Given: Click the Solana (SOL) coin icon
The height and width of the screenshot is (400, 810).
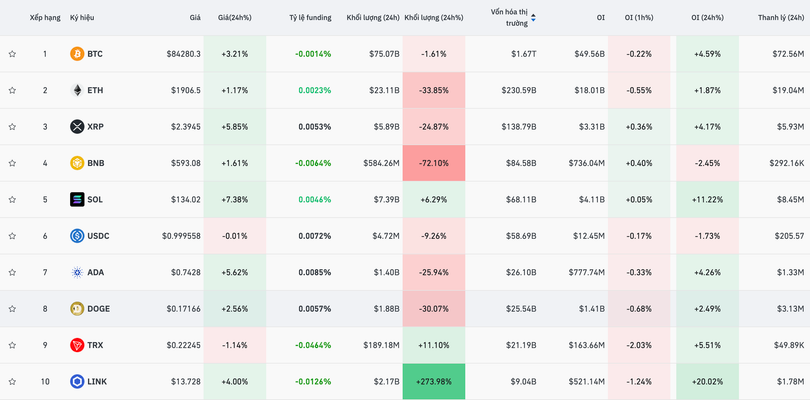Looking at the screenshot, I should (x=77, y=200).
